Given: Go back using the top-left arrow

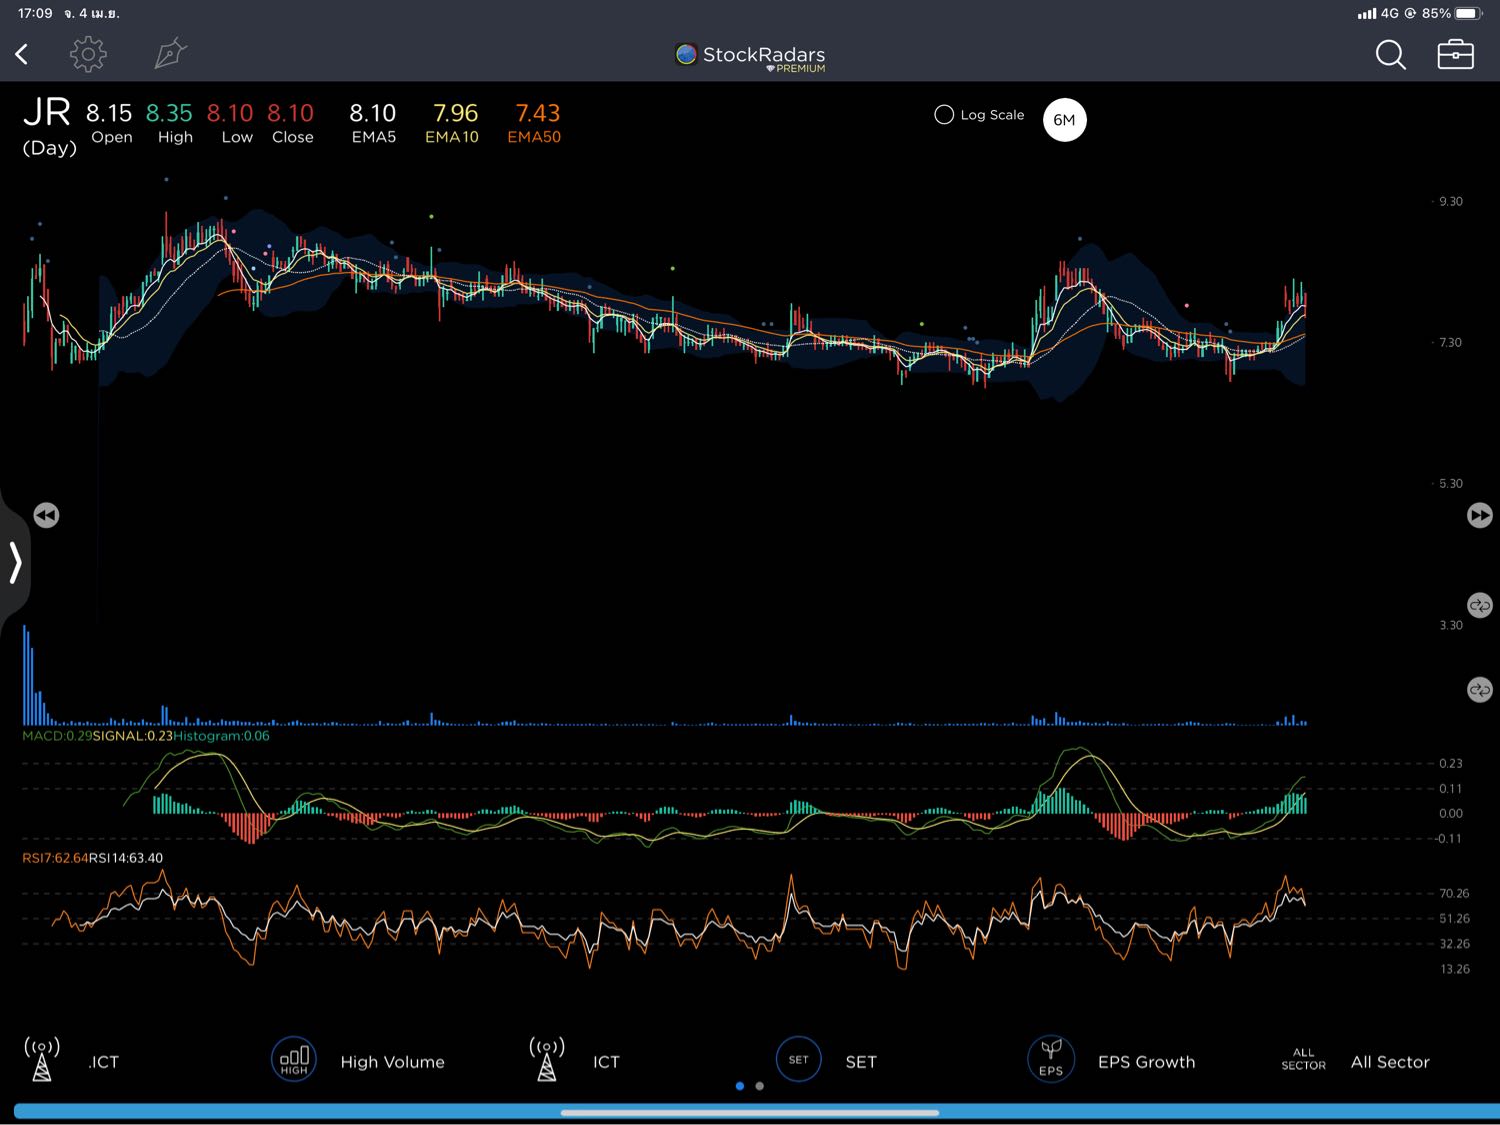Looking at the screenshot, I should (22, 54).
